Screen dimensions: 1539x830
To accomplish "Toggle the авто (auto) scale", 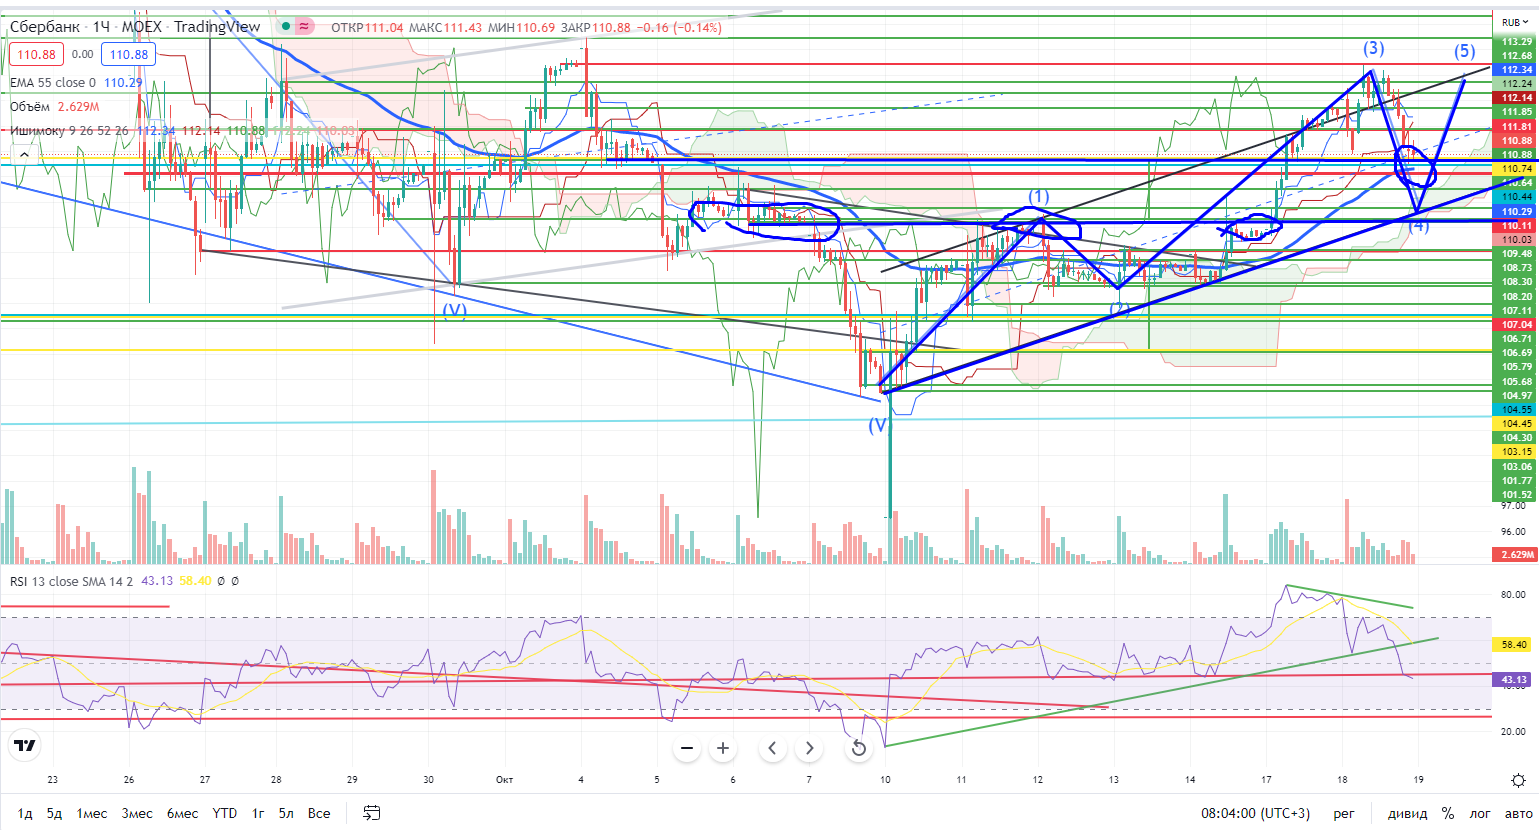I will [x=1518, y=813].
